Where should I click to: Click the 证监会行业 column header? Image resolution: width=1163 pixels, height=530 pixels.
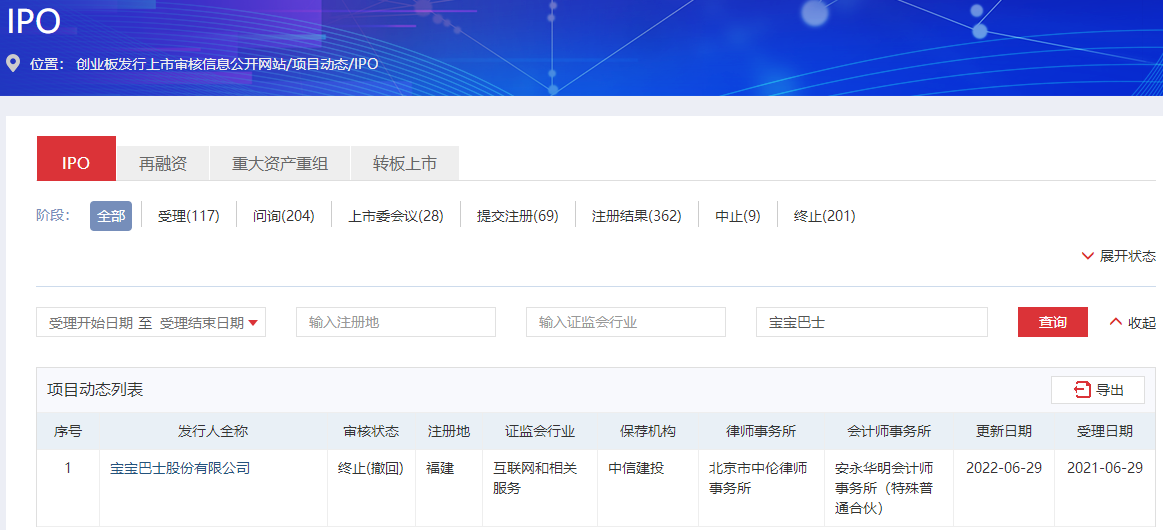coord(540,431)
